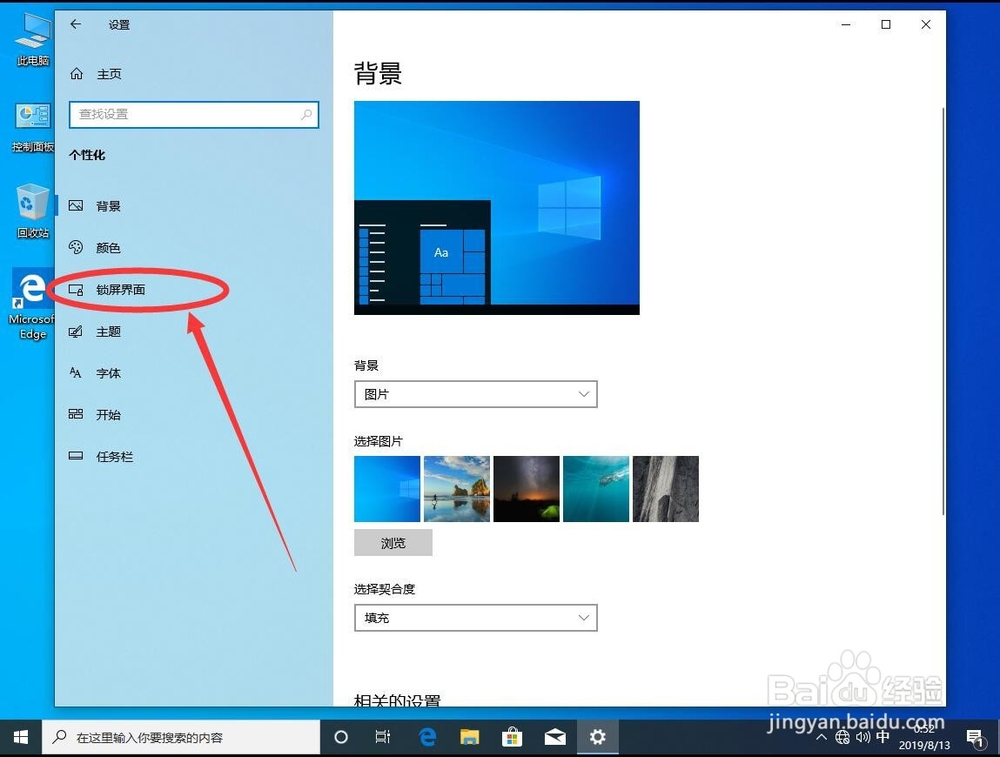Click the 浏览 browse button

click(x=393, y=543)
